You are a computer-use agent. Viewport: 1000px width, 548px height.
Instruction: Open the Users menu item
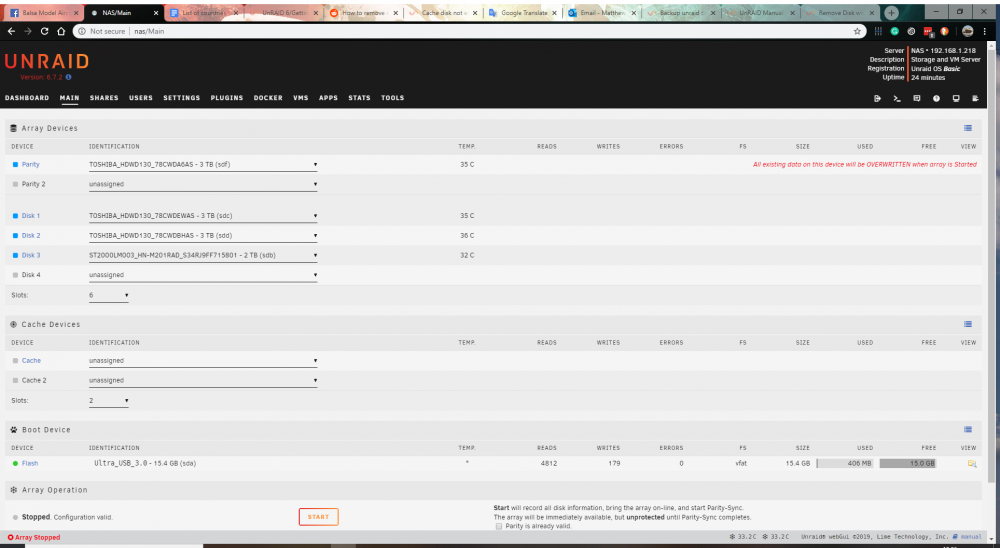141,98
